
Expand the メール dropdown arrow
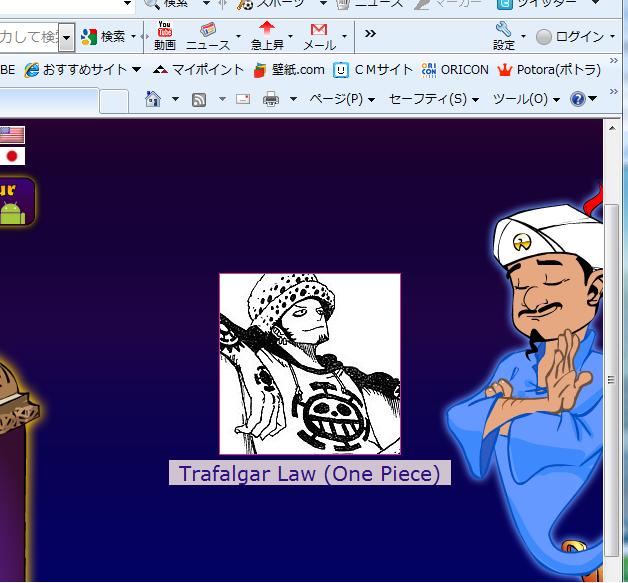[x=344, y=36]
